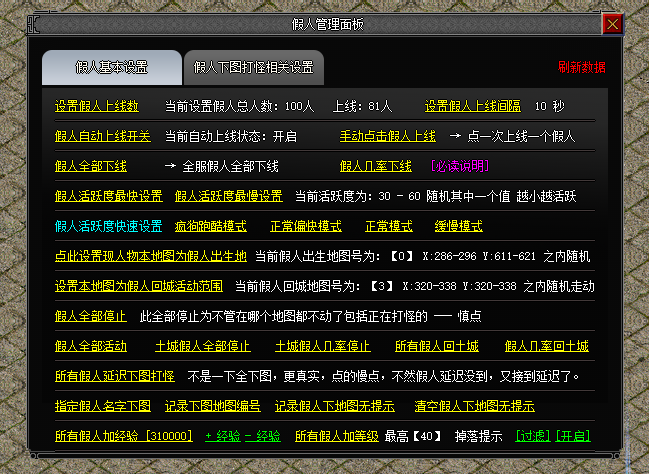Click 设置假人上线间隔 link
Screen dimensions: 649x474
click(473, 106)
